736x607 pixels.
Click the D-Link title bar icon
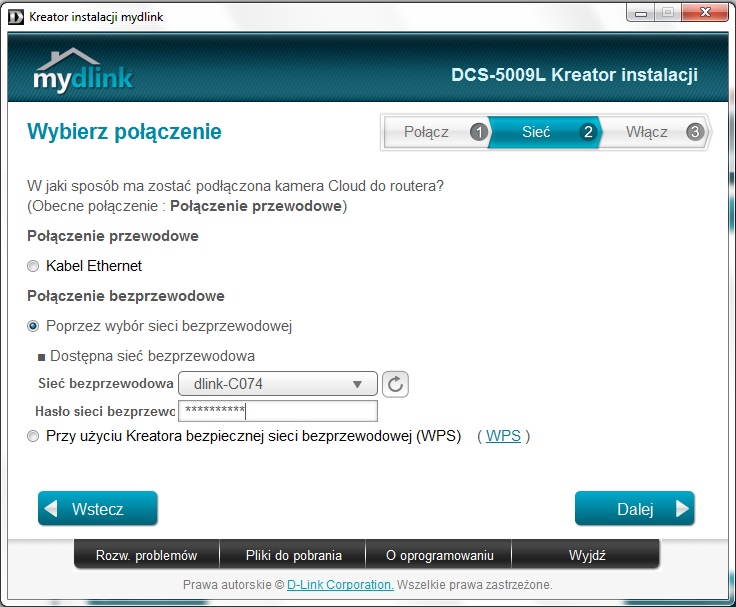pyautogui.click(x=16, y=17)
